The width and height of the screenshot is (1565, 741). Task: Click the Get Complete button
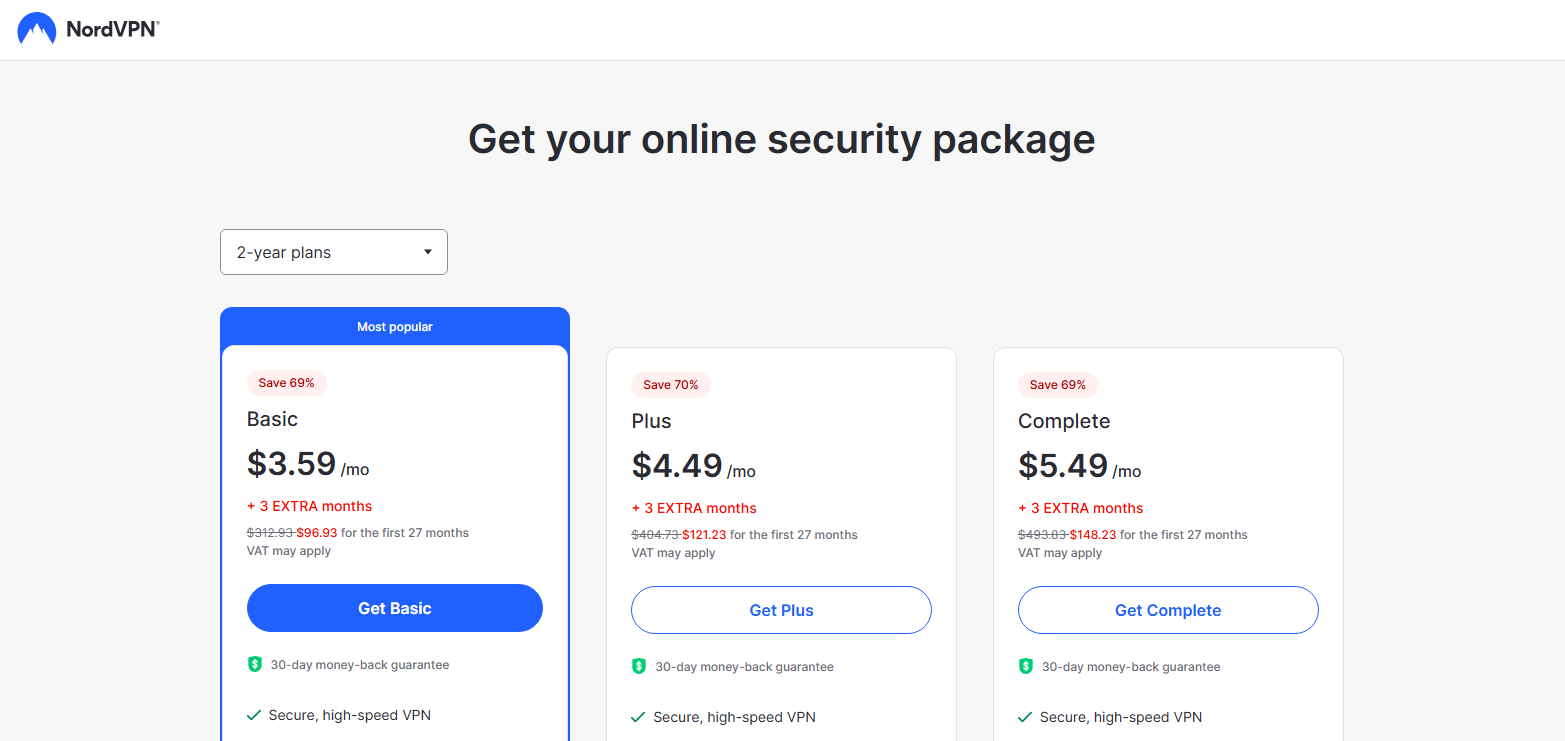1168,610
